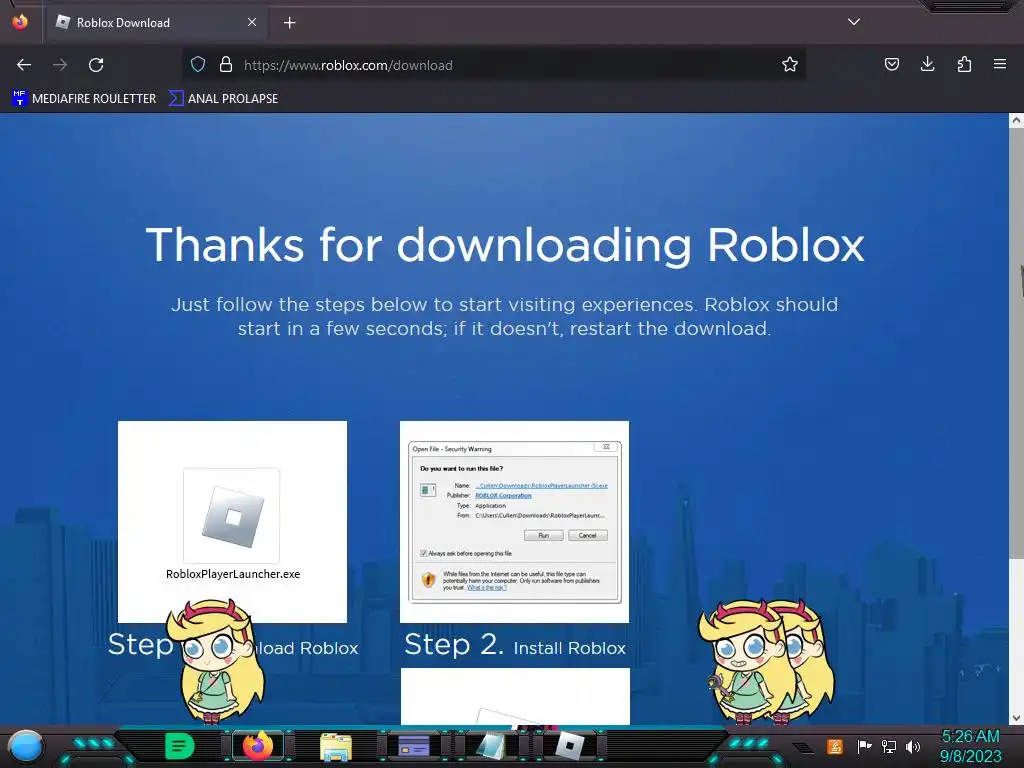Image resolution: width=1024 pixels, height=768 pixels.
Task: Reload the Roblox download page
Action: click(x=96, y=65)
